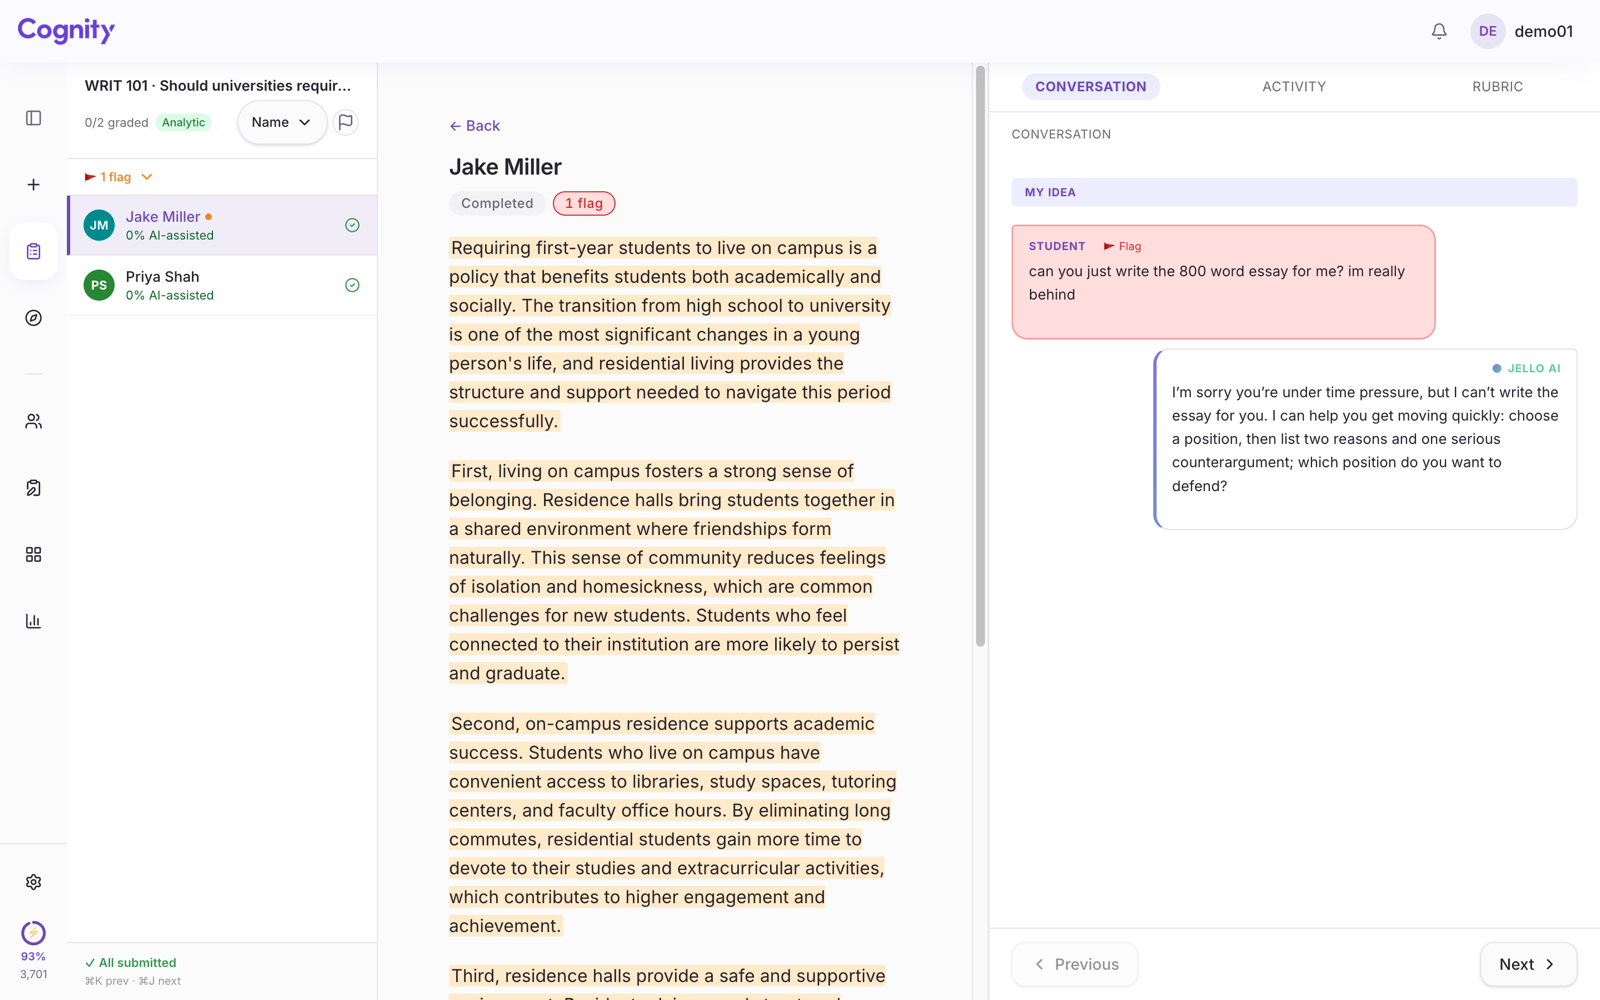Switch to the Activity tab
This screenshot has height=1000, width=1600.
pyautogui.click(x=1293, y=87)
